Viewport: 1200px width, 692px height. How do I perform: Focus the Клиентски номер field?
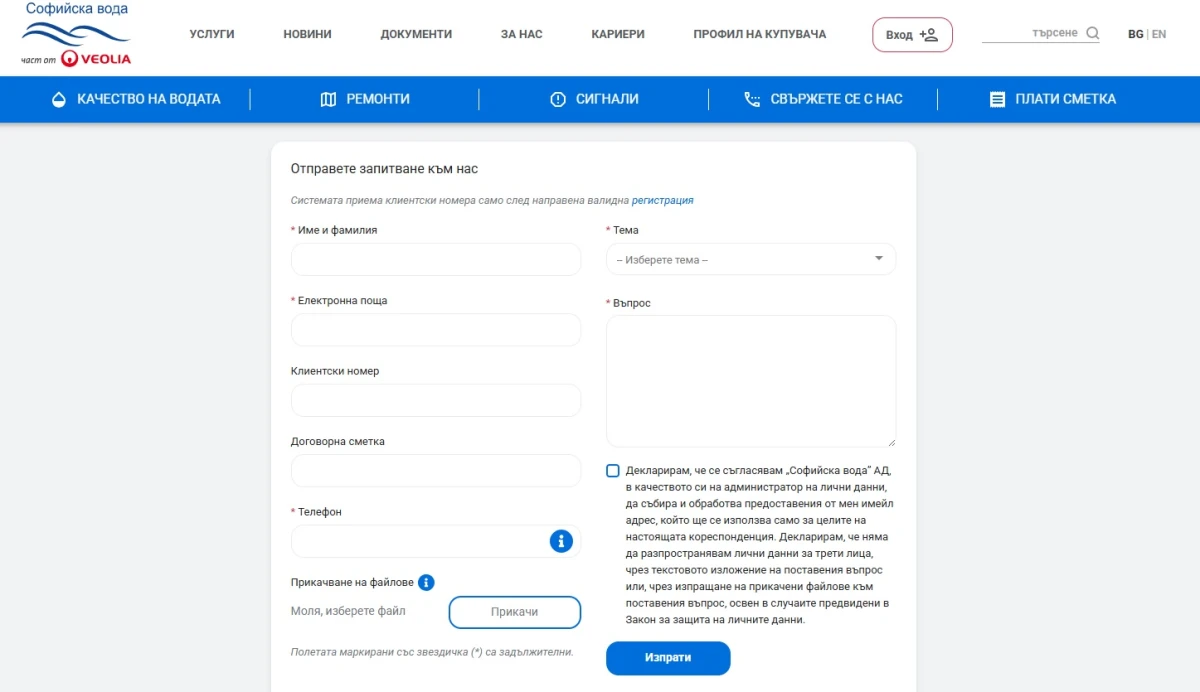click(x=436, y=400)
